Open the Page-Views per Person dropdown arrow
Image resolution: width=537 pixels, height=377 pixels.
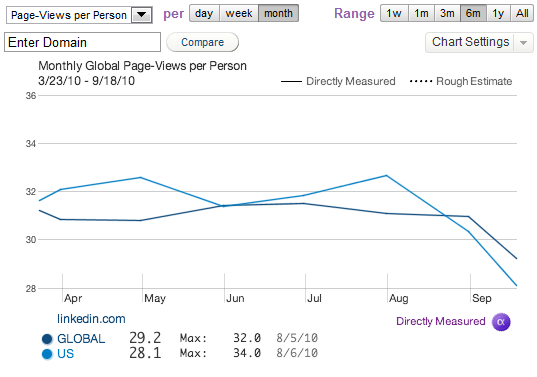pos(141,15)
